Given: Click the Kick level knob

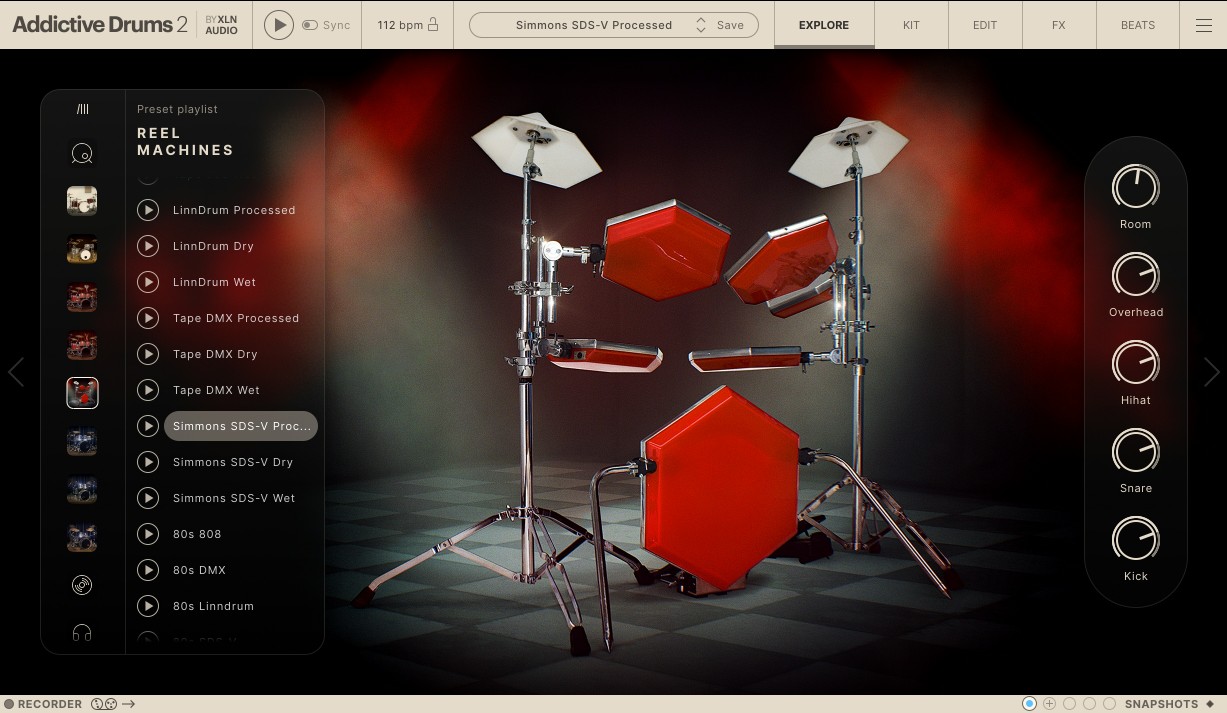Looking at the screenshot, I should (x=1136, y=539).
